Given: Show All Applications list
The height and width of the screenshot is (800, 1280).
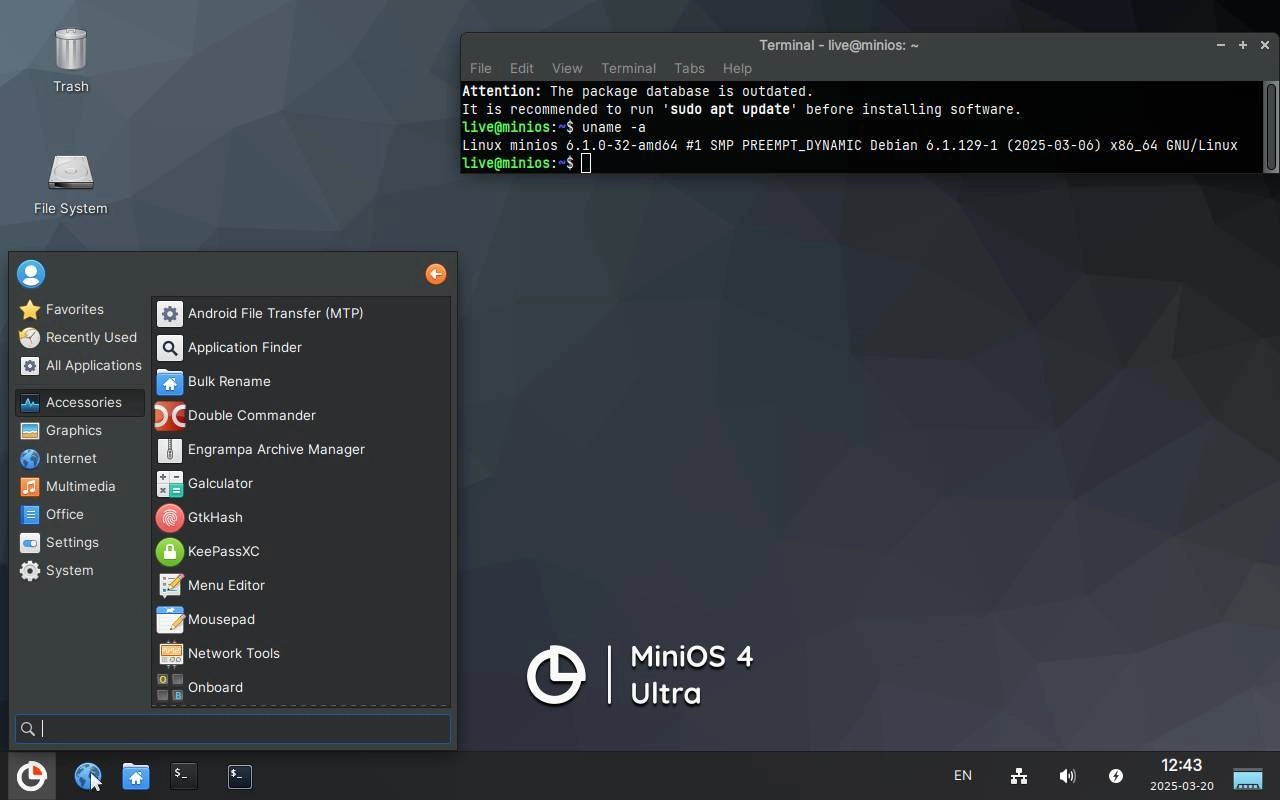Looking at the screenshot, I should click(x=80, y=365).
